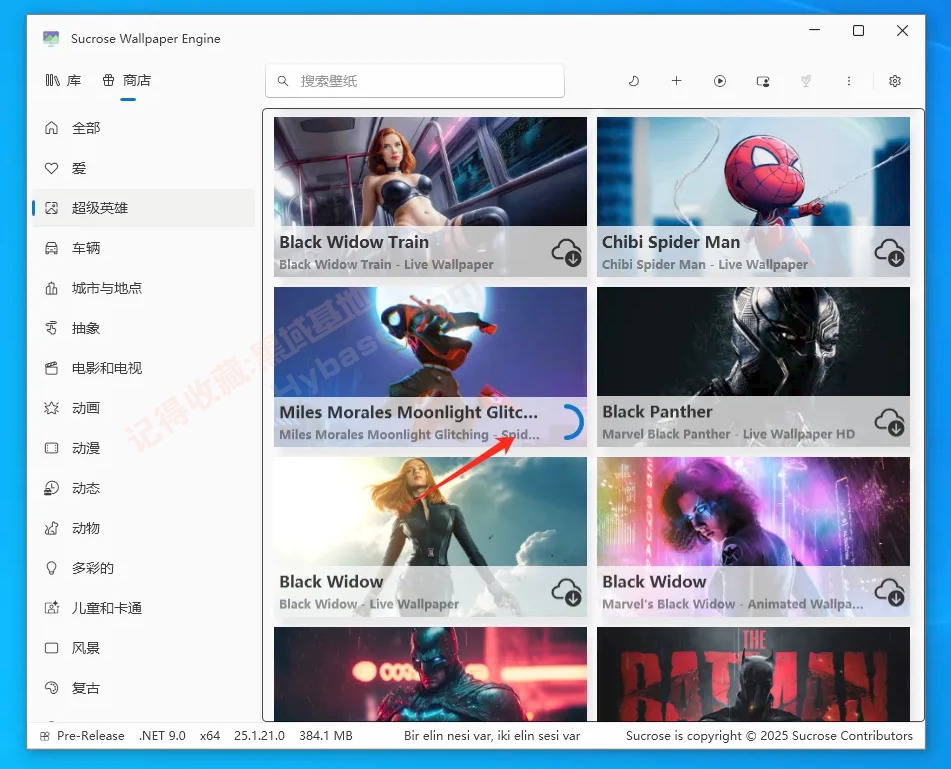The height and width of the screenshot is (769, 951).
Task: Open 抽象 abstract category
Action: pyautogui.click(x=144, y=328)
